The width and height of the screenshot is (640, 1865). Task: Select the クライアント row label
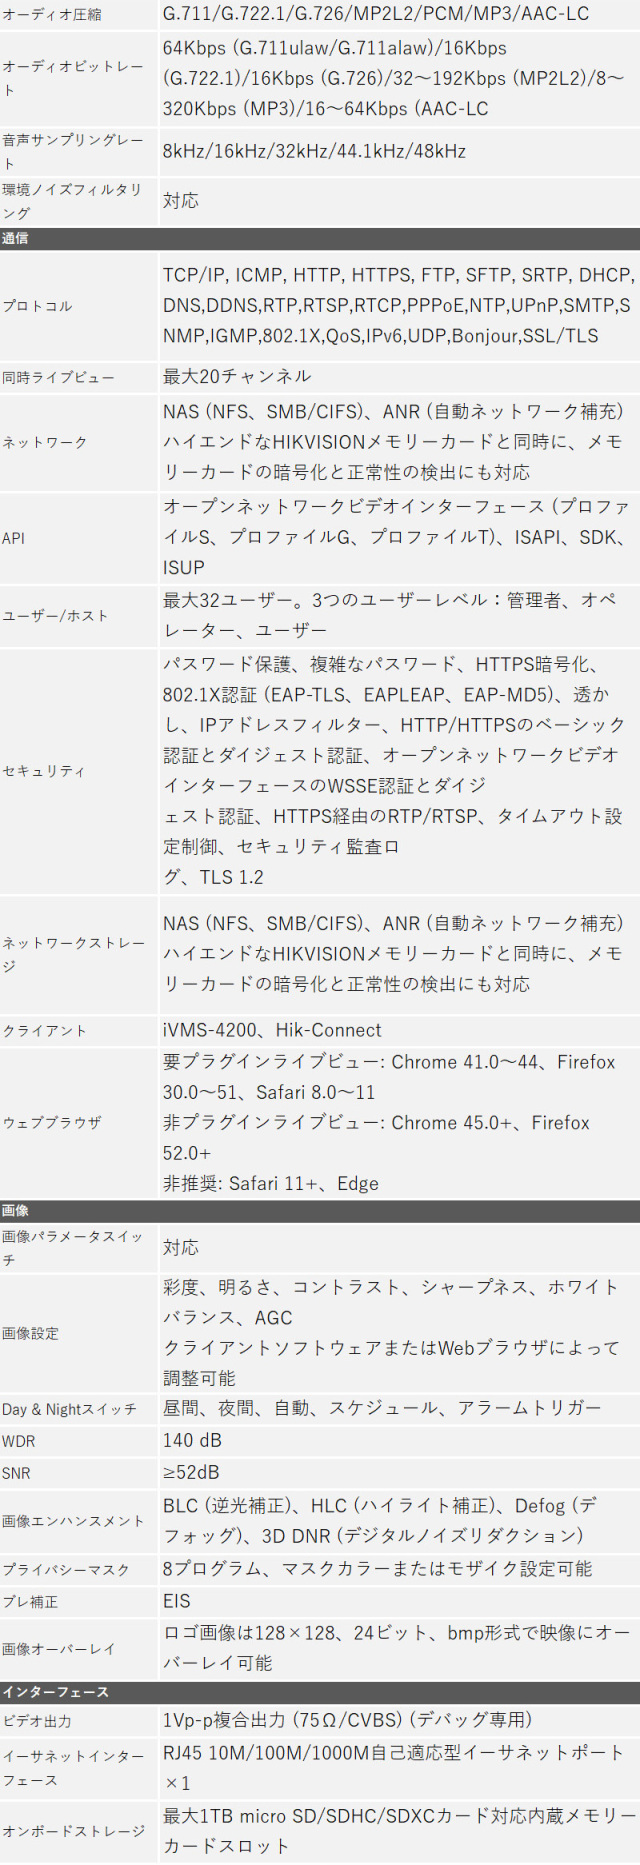(x=45, y=1031)
